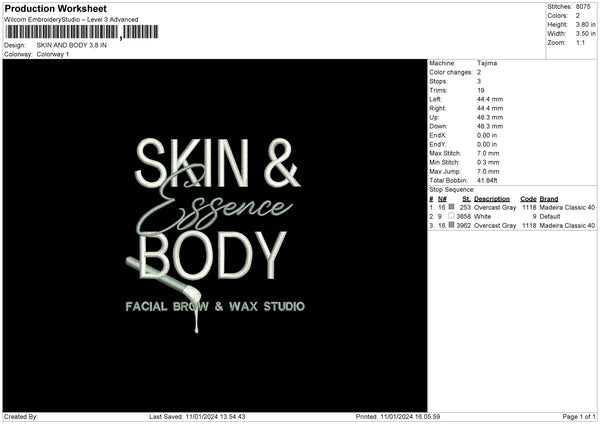Select the Overcast Gray swatch in stop row 1
This screenshot has width=600, height=424.
coord(452,207)
